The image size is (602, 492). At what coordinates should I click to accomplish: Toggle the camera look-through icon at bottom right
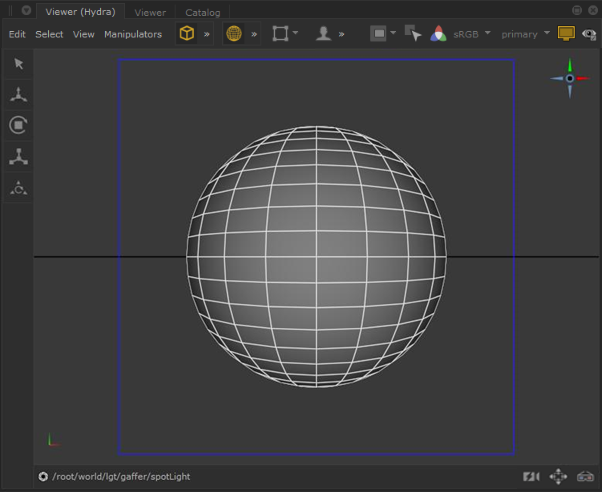(532, 476)
